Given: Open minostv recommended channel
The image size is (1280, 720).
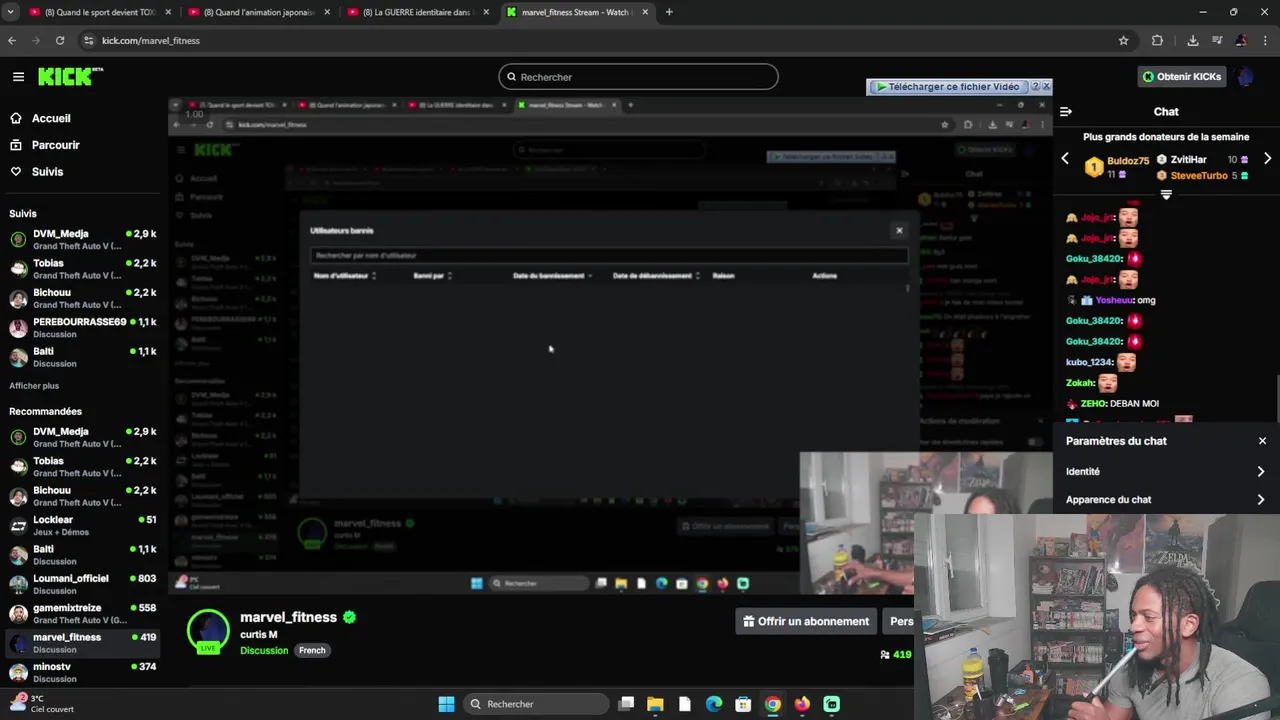Looking at the screenshot, I should (x=83, y=672).
